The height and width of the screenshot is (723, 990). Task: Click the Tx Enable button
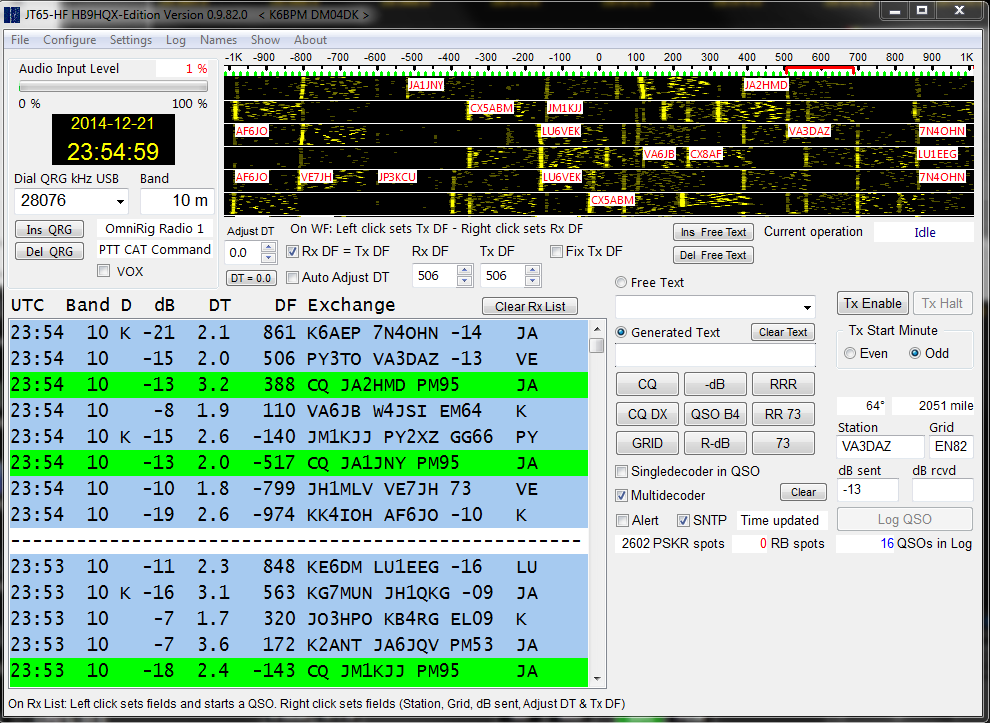coord(873,303)
